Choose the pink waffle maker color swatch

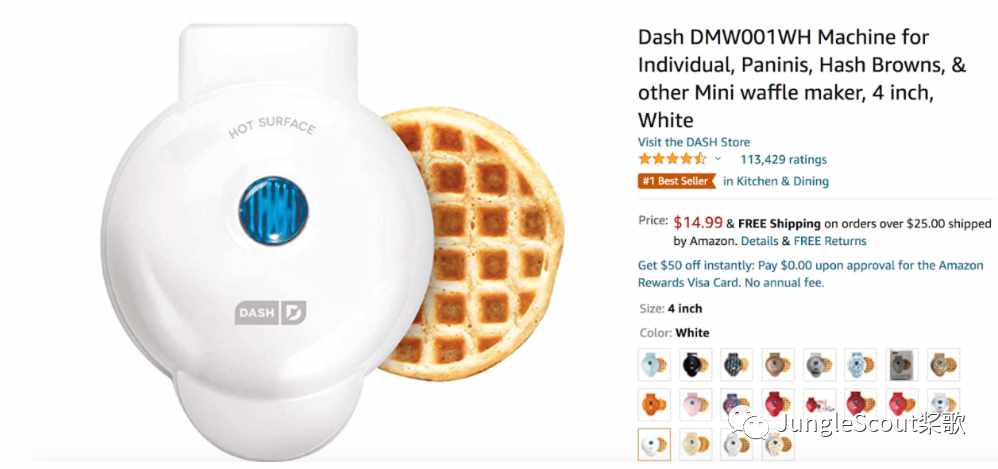point(696,404)
